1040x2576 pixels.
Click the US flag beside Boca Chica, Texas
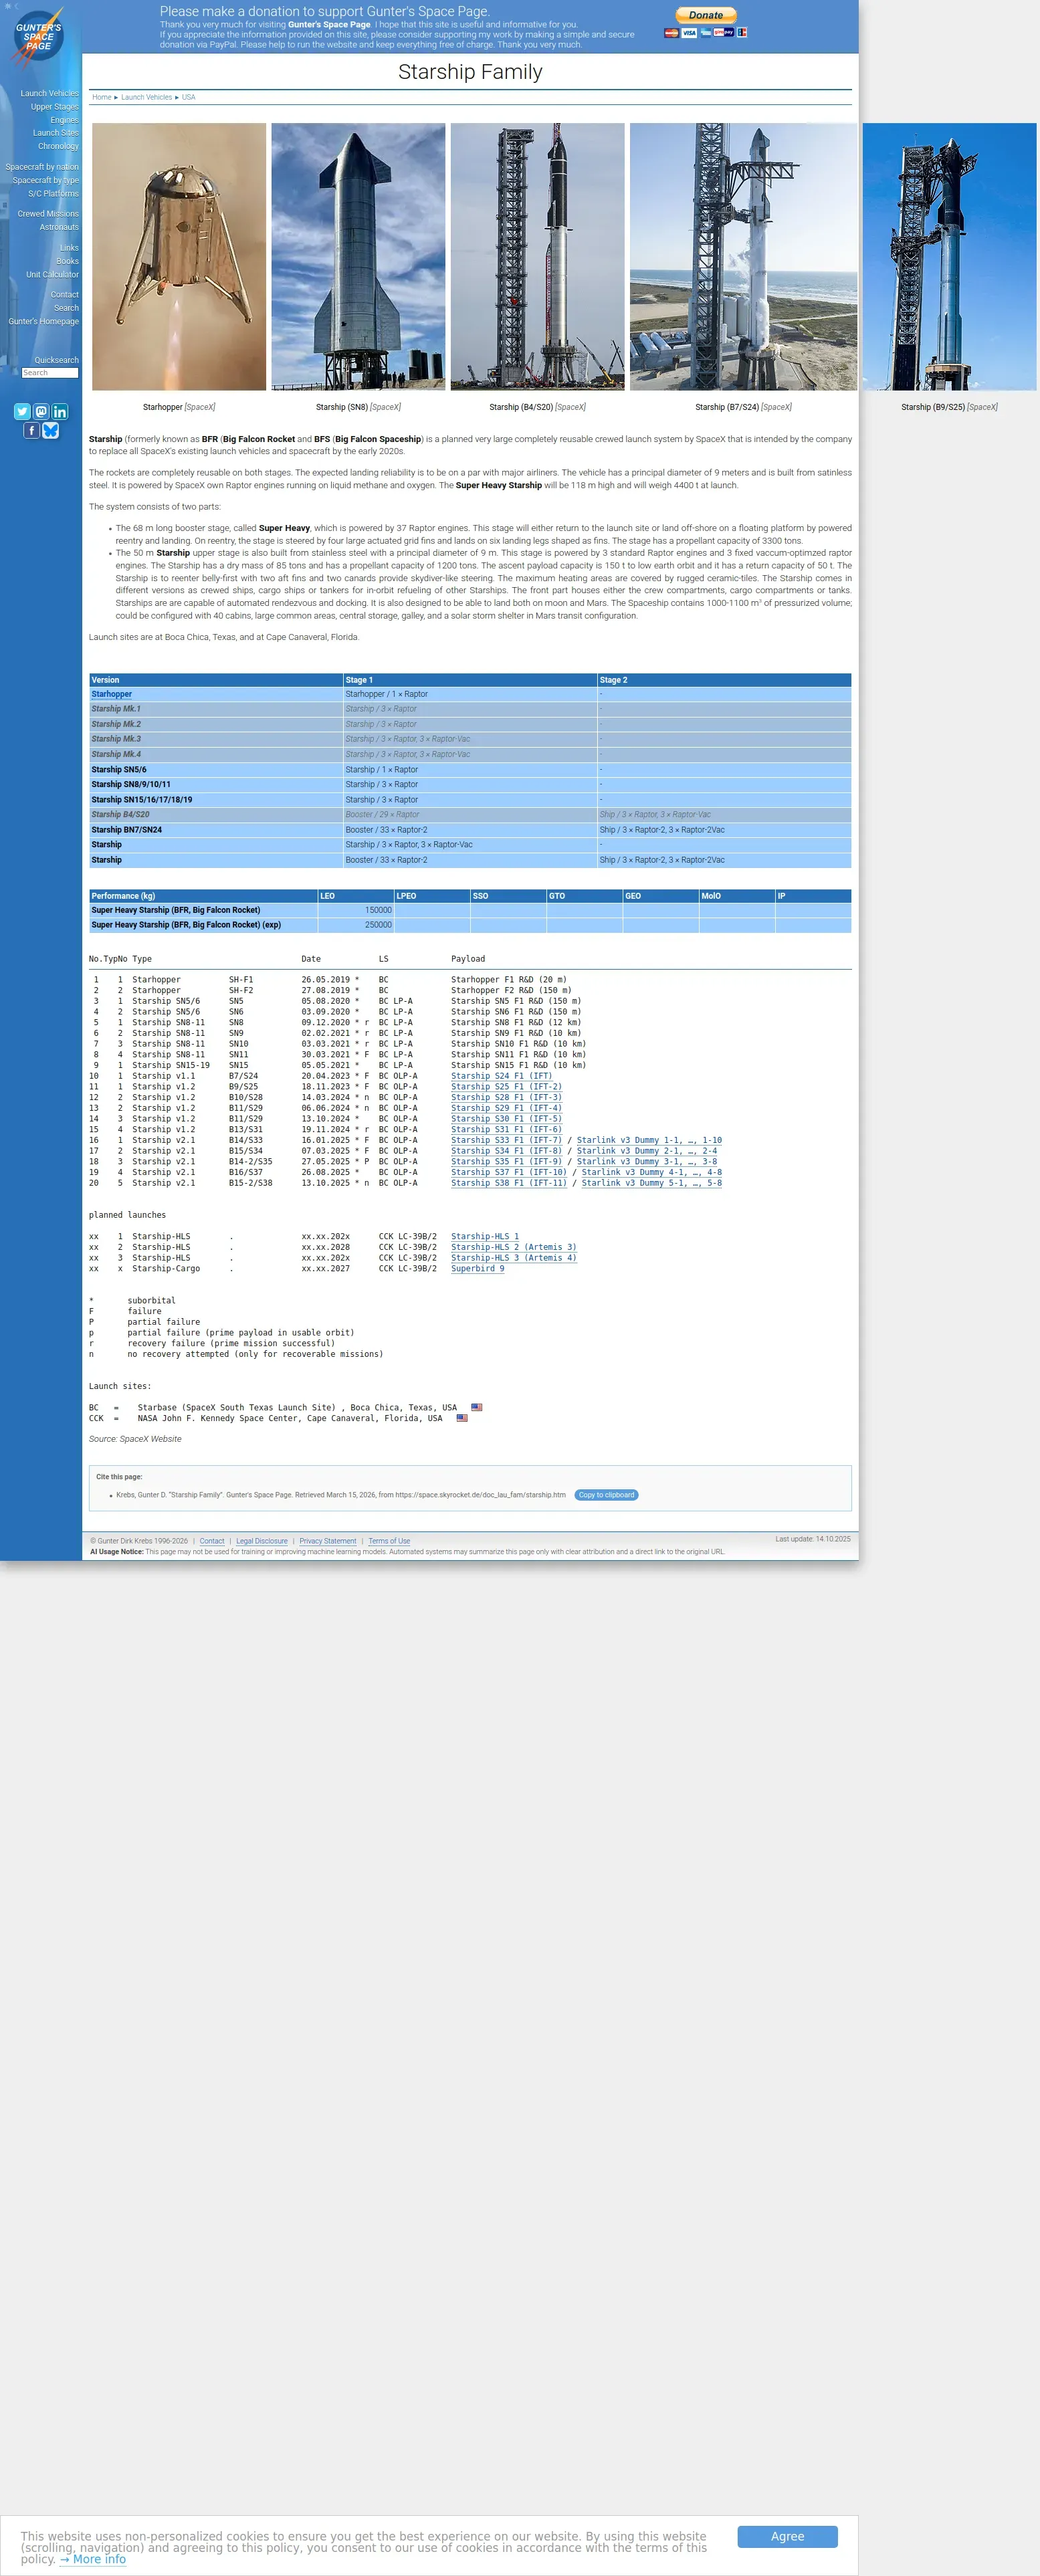coord(477,1407)
